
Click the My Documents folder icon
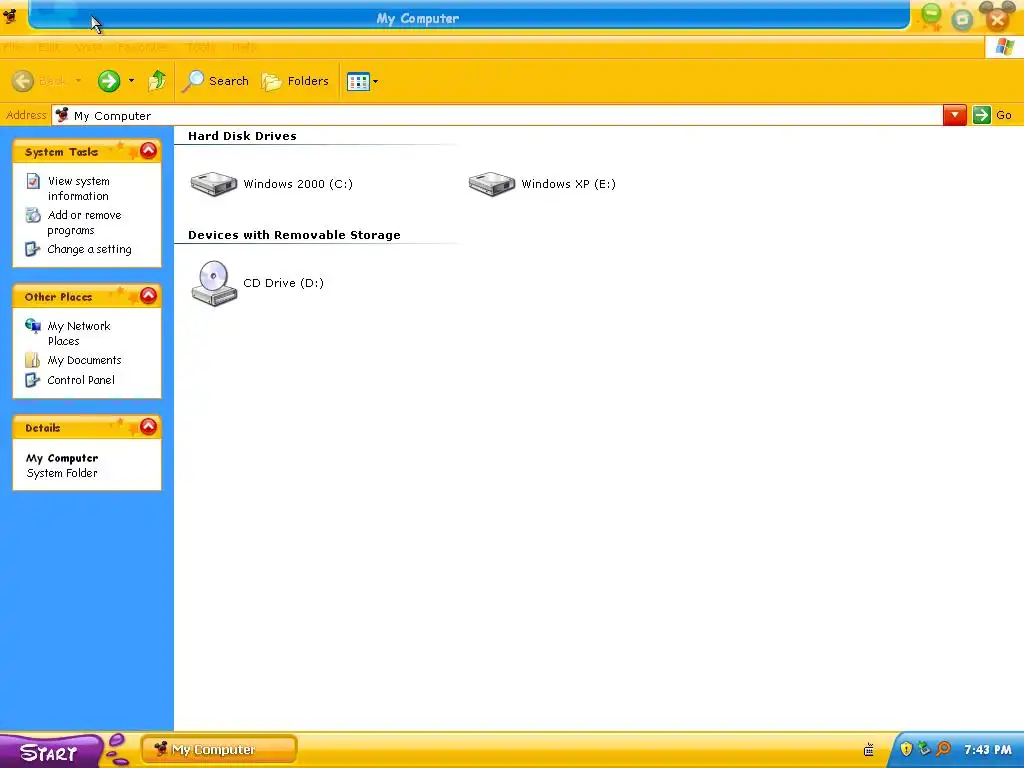[32, 360]
